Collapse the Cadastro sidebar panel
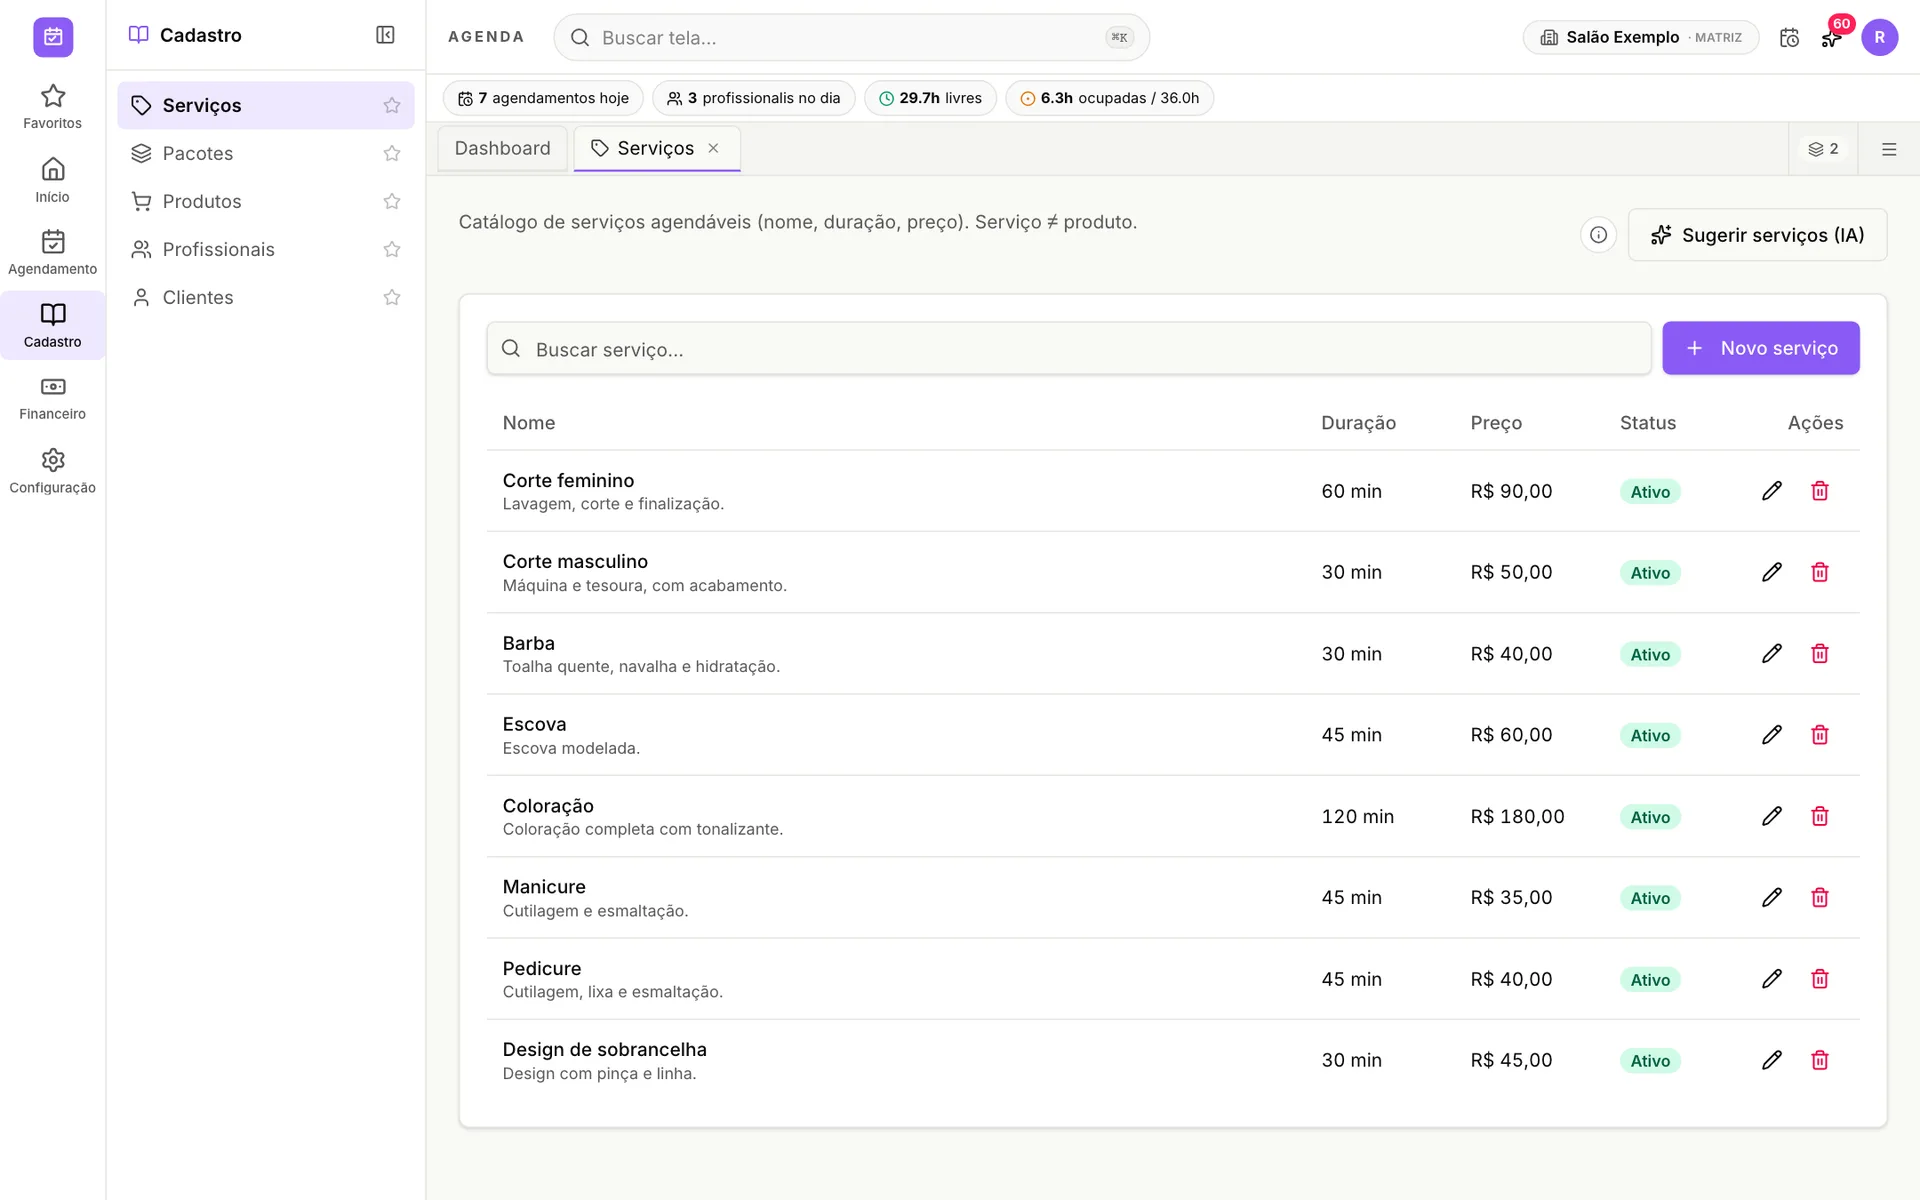 (385, 35)
